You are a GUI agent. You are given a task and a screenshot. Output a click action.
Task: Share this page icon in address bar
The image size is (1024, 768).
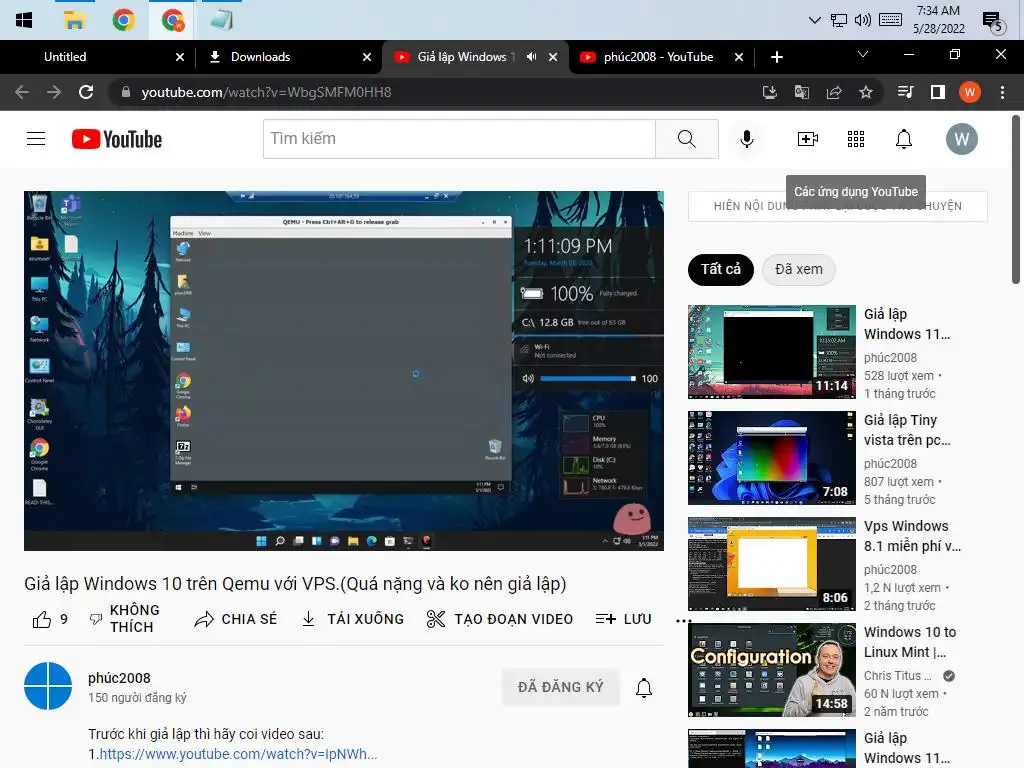834,92
